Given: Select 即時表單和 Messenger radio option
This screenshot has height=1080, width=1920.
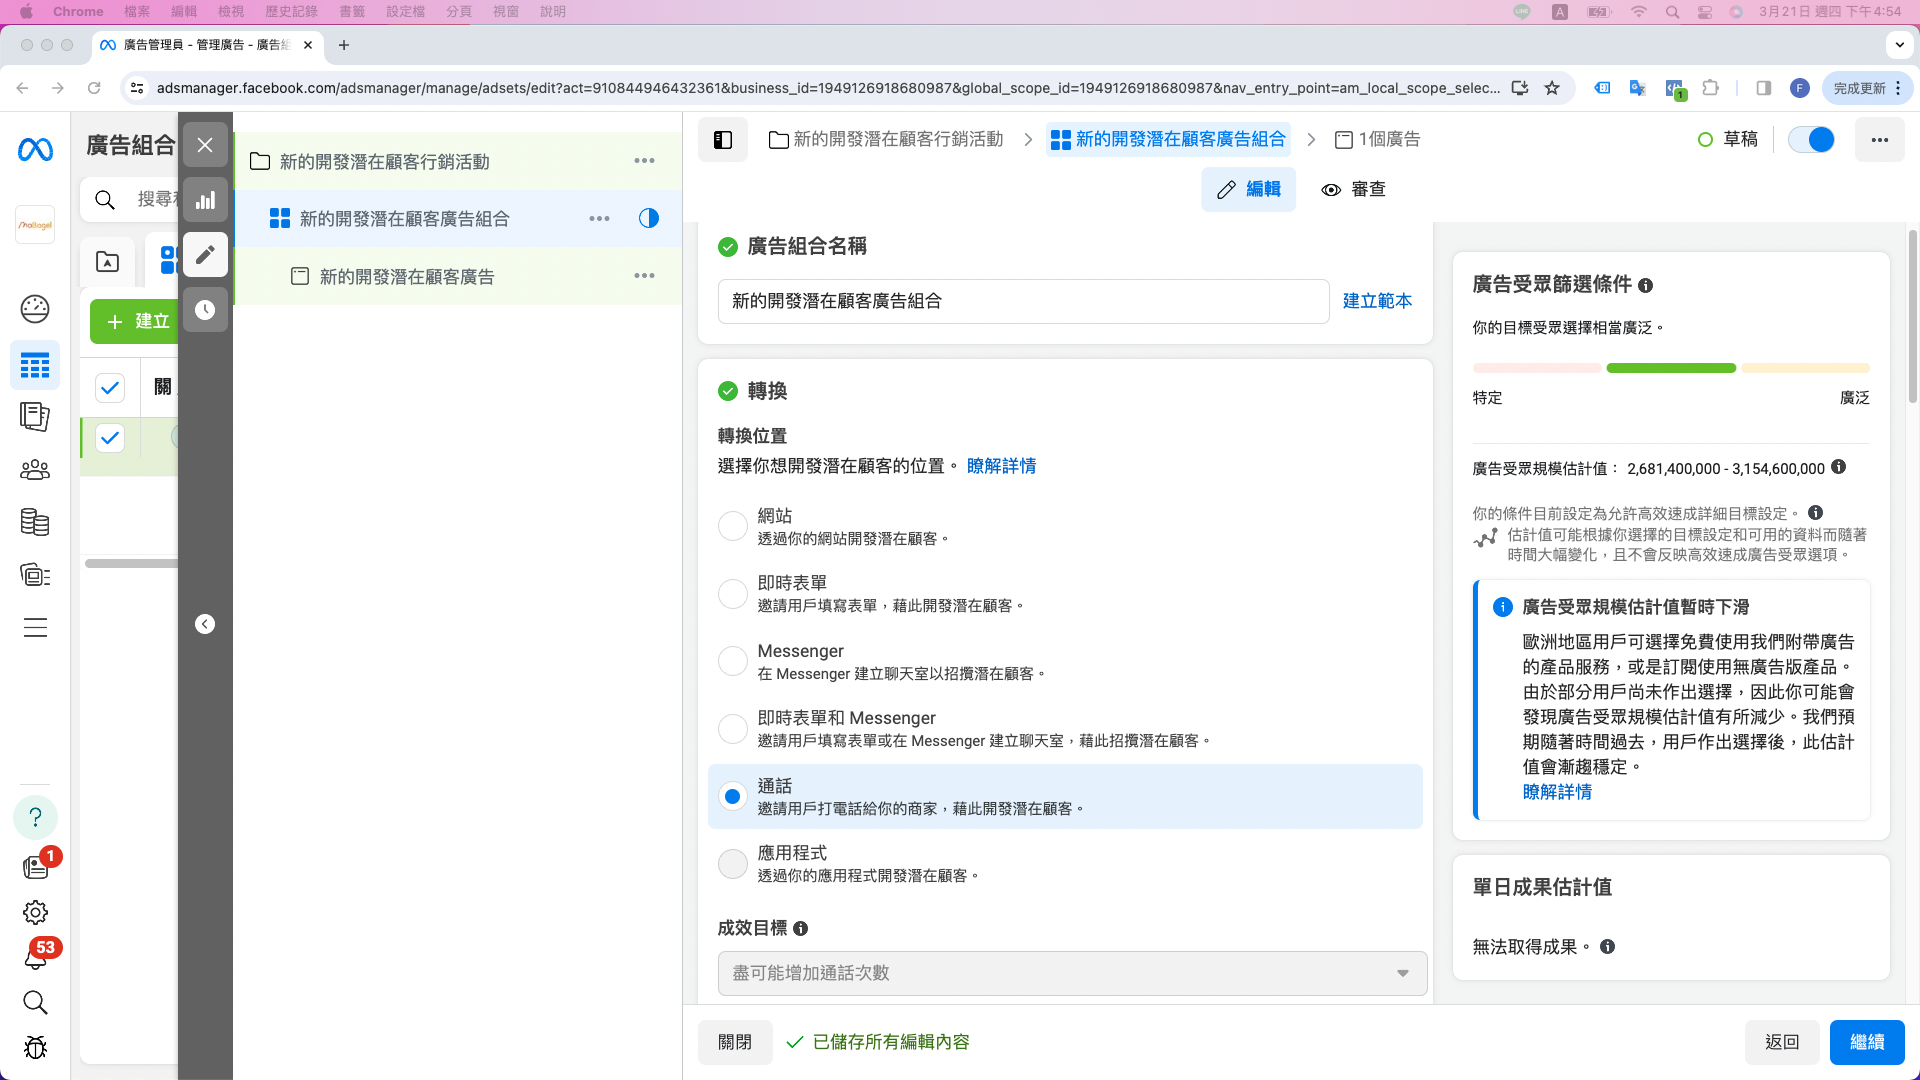Looking at the screenshot, I should pos(733,729).
